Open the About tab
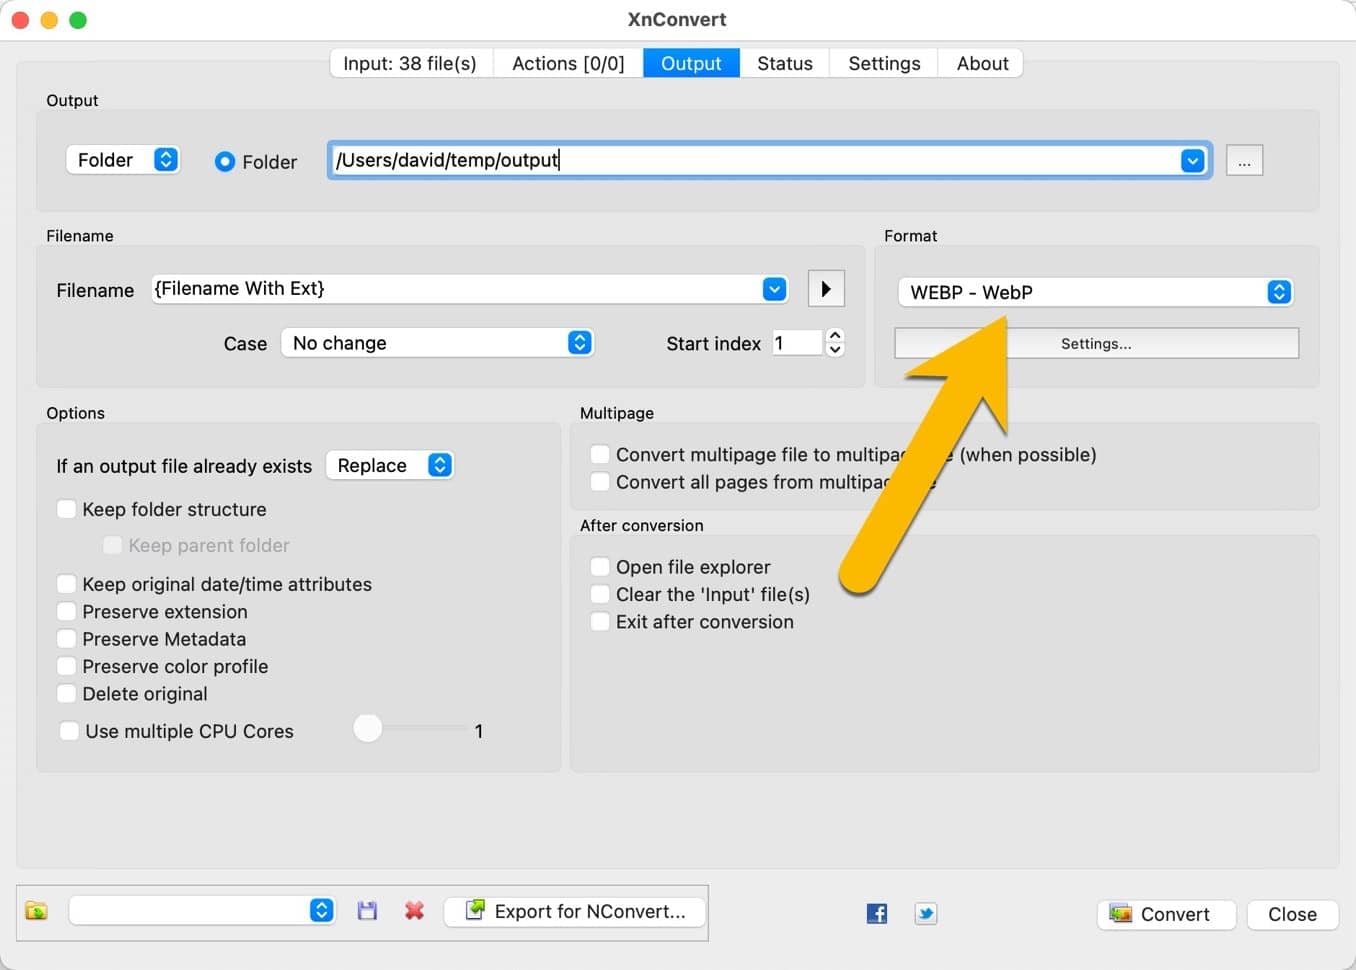1356x970 pixels. (x=982, y=63)
